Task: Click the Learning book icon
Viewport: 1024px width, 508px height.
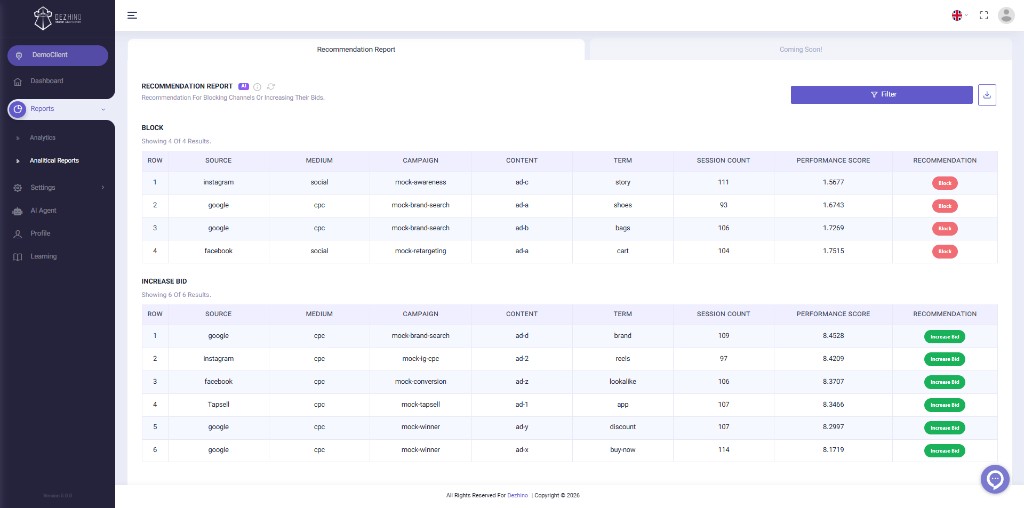Action: coord(18,257)
